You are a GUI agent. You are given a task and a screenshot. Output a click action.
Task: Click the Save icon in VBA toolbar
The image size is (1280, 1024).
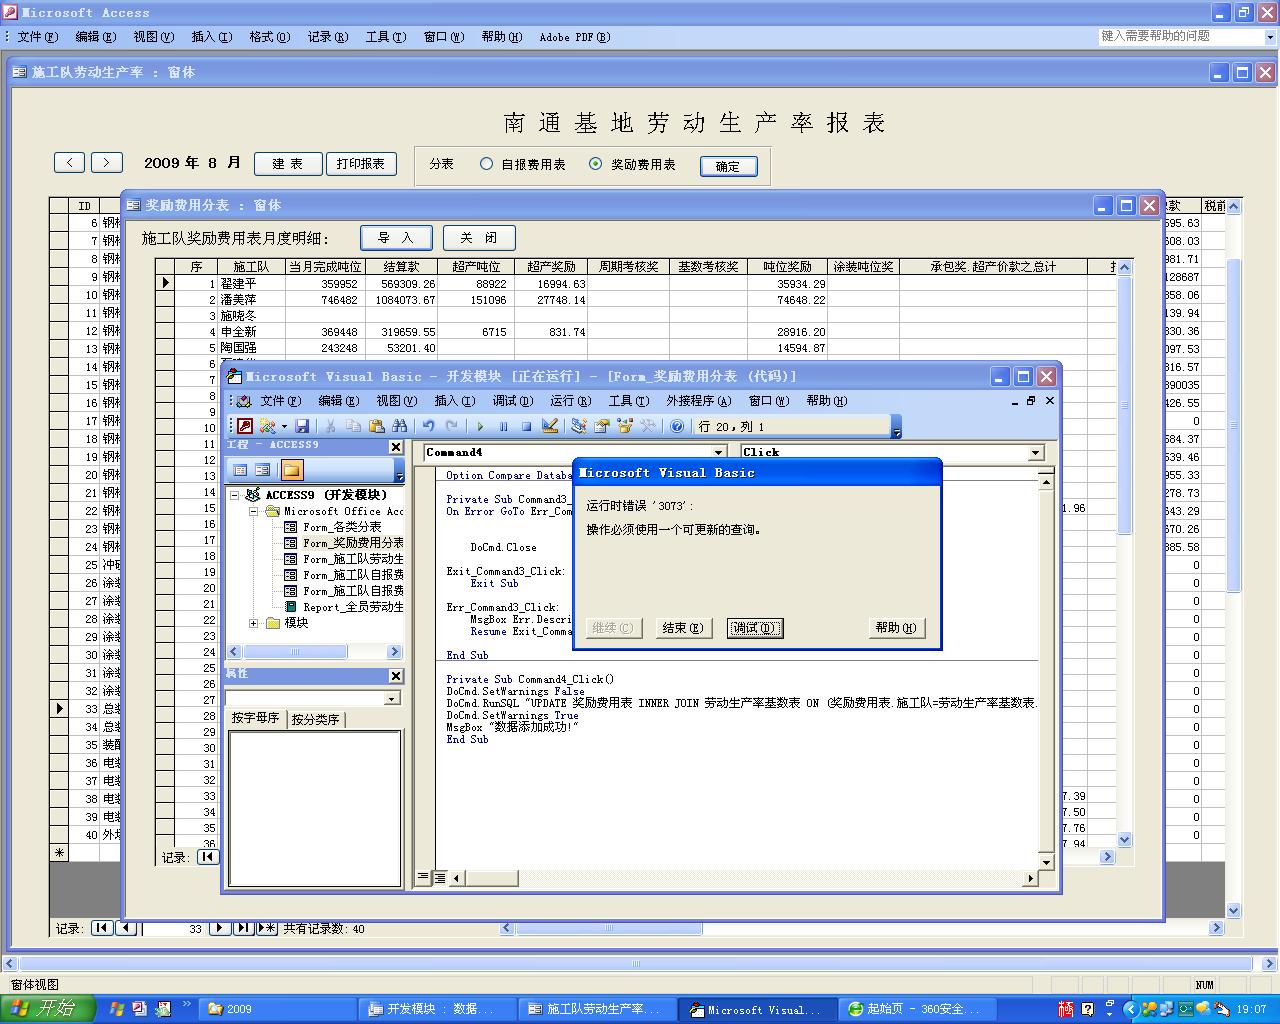click(x=302, y=426)
